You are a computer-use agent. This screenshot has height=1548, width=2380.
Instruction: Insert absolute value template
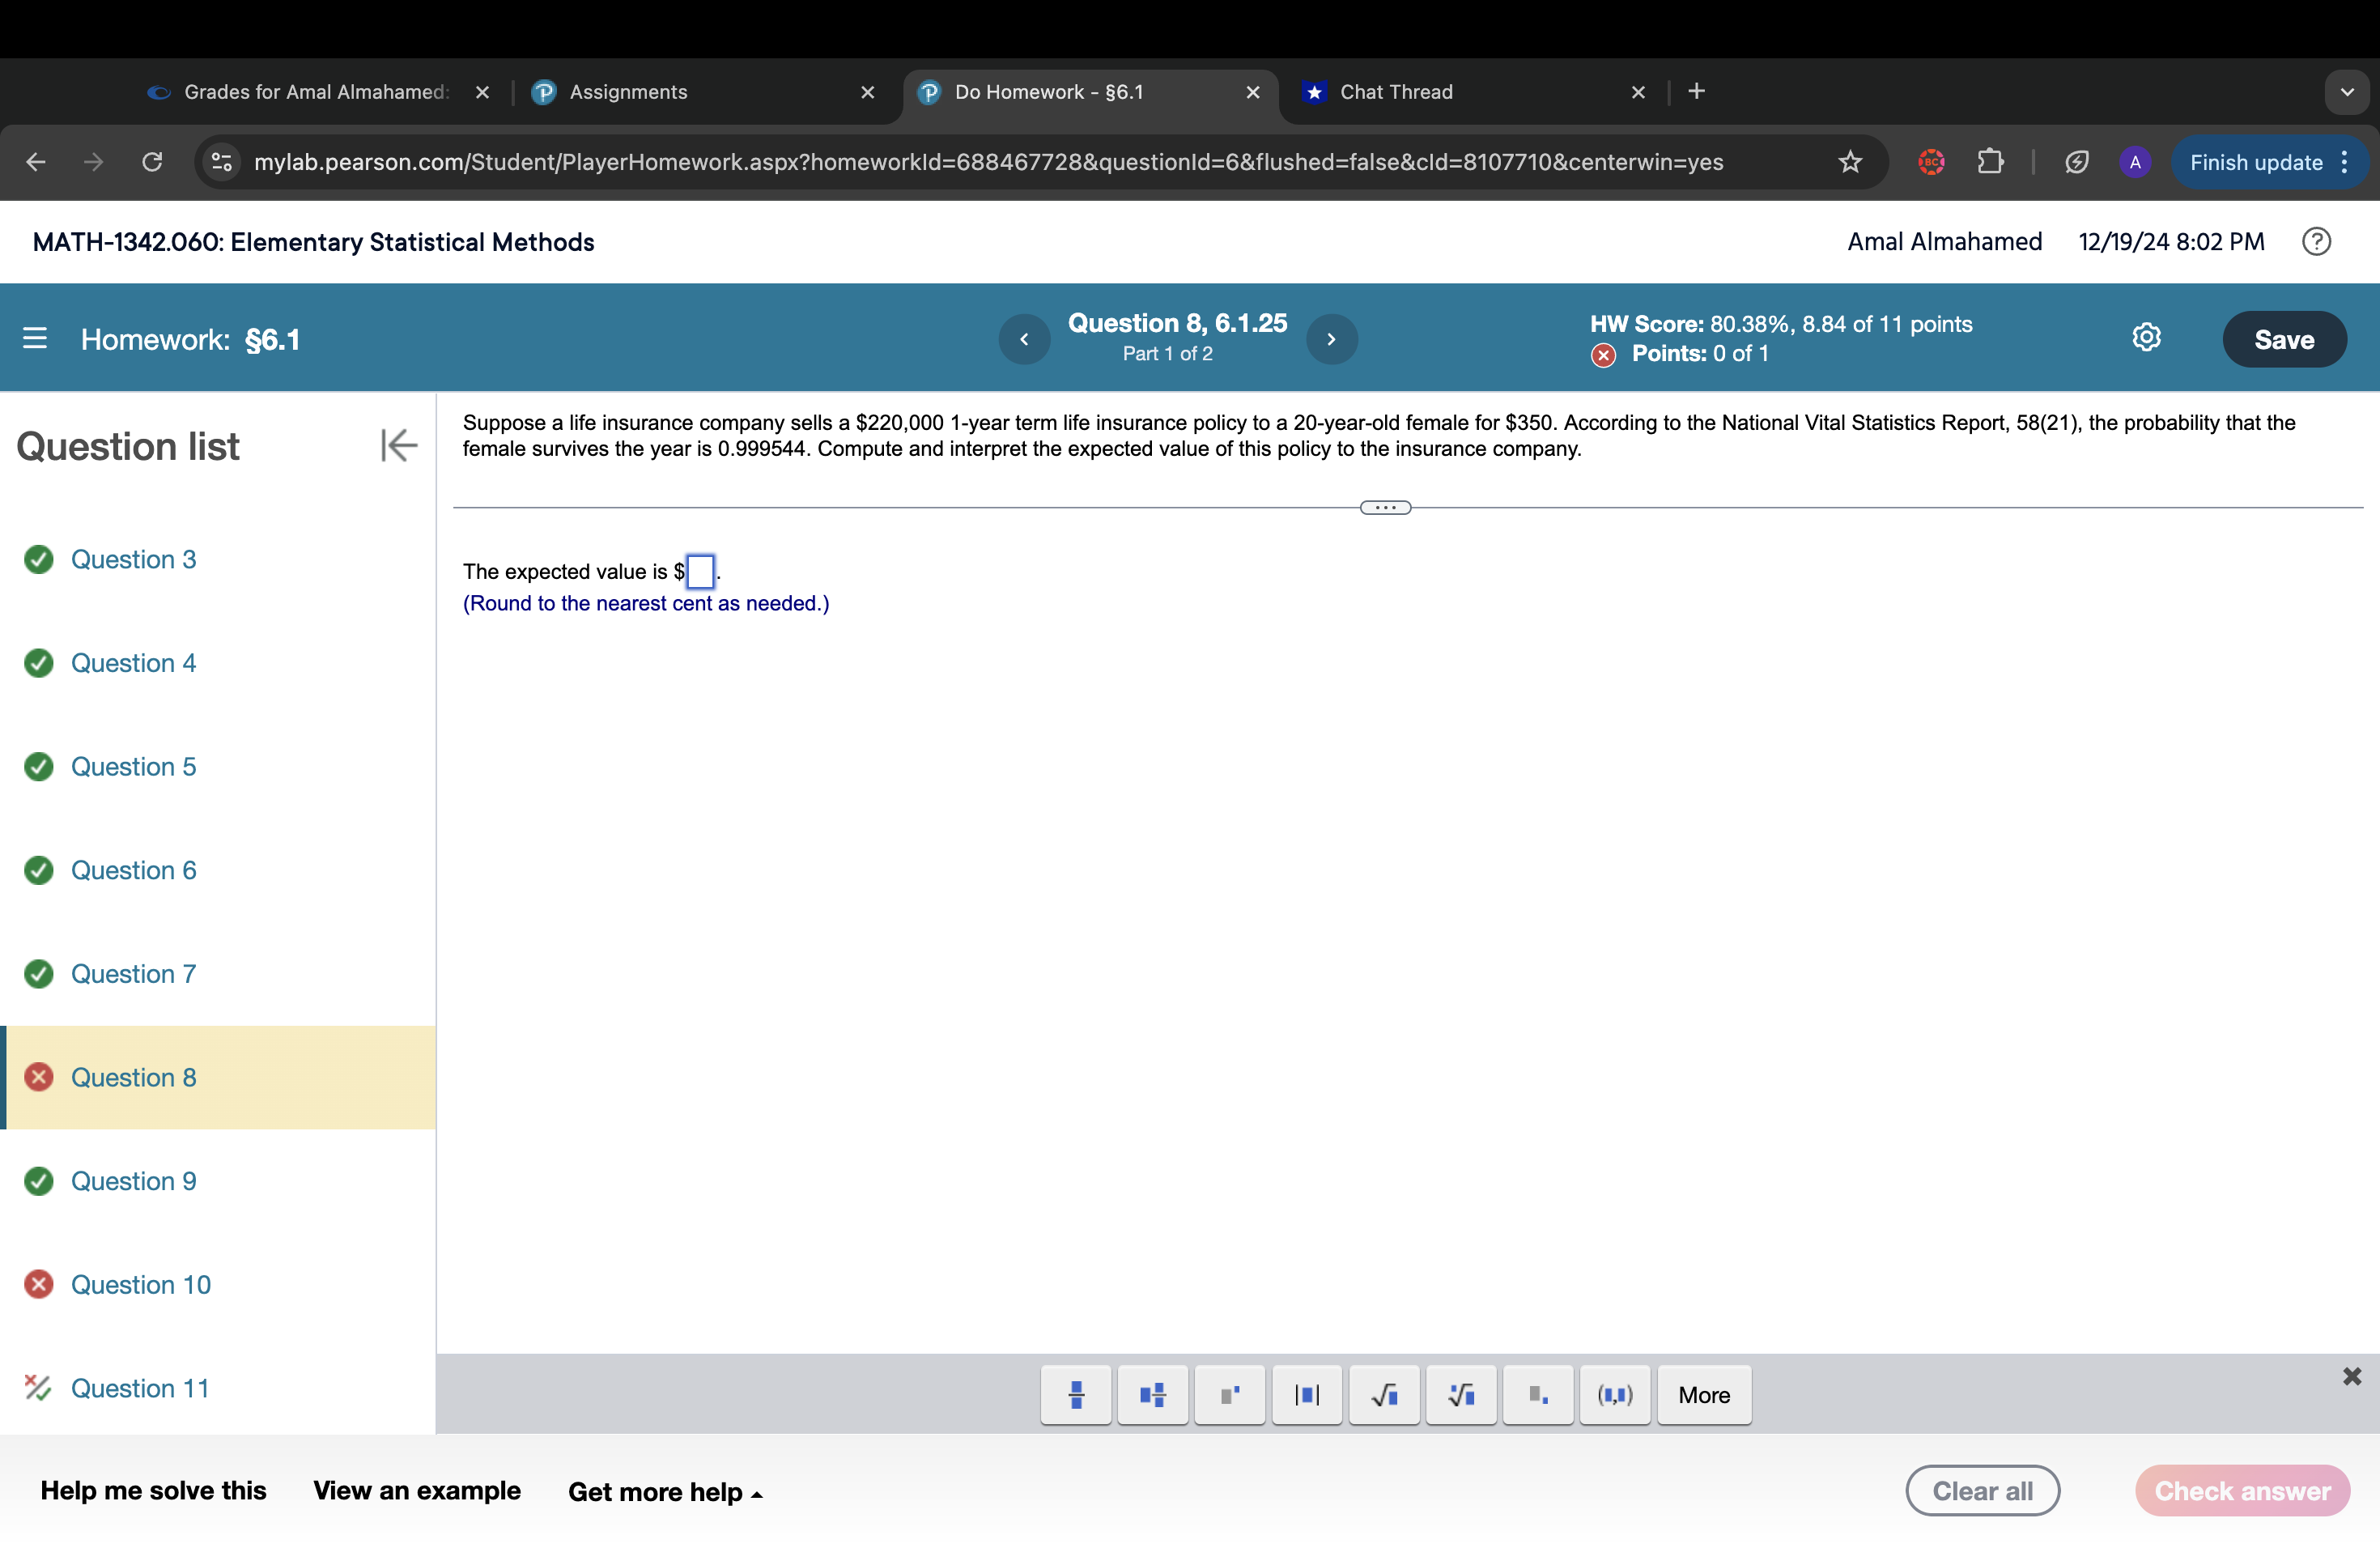(1306, 1394)
